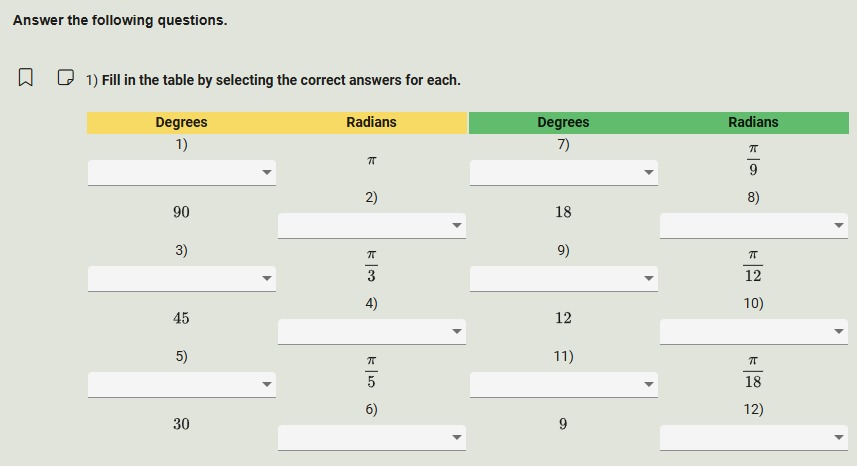
Task: Select dropdown 5 for degrees of π/5
Action: click(x=181, y=384)
